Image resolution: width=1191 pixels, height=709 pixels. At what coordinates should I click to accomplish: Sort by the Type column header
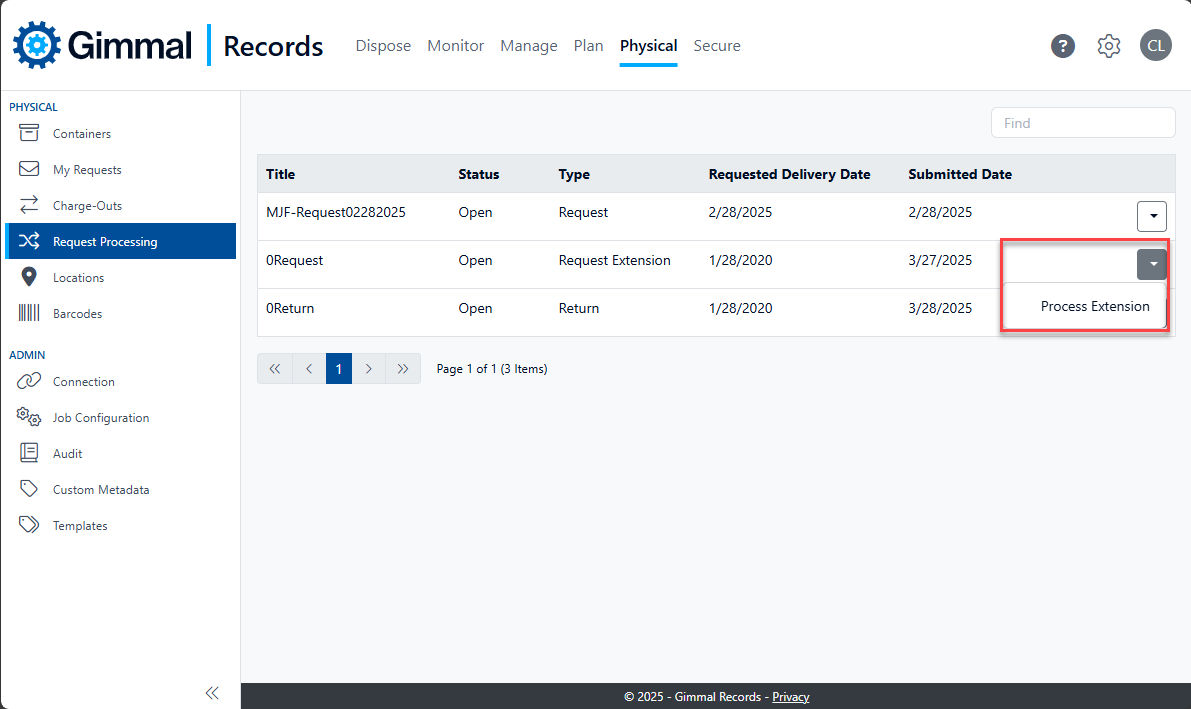point(574,174)
